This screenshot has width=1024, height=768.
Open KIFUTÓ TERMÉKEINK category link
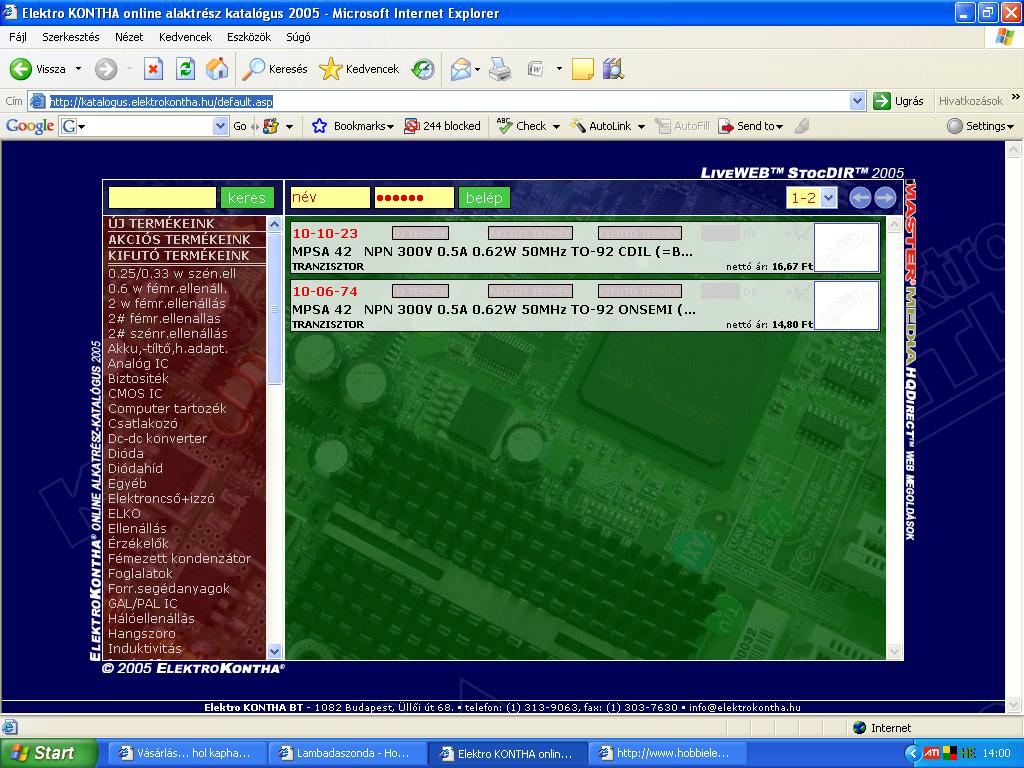click(178, 255)
